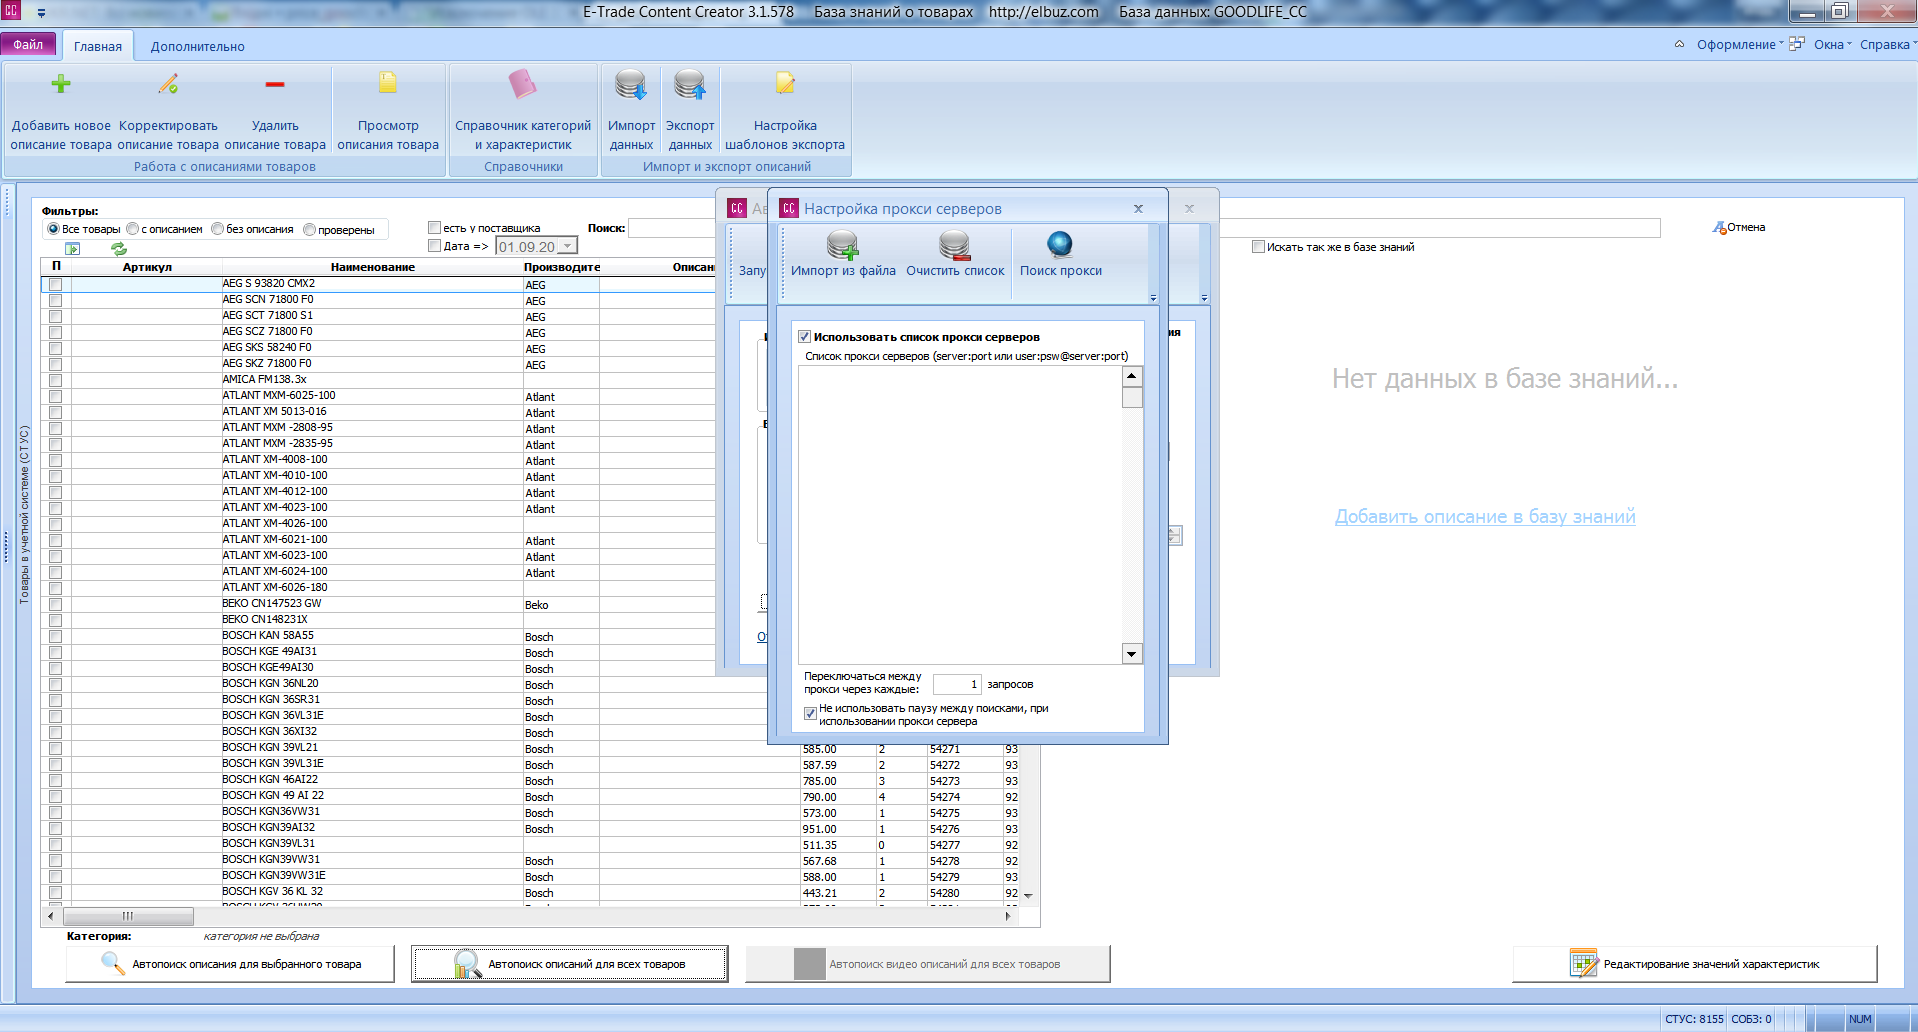1918x1032 pixels.
Task: Click СТУС: 8155 in status bar
Action: (1694, 1019)
